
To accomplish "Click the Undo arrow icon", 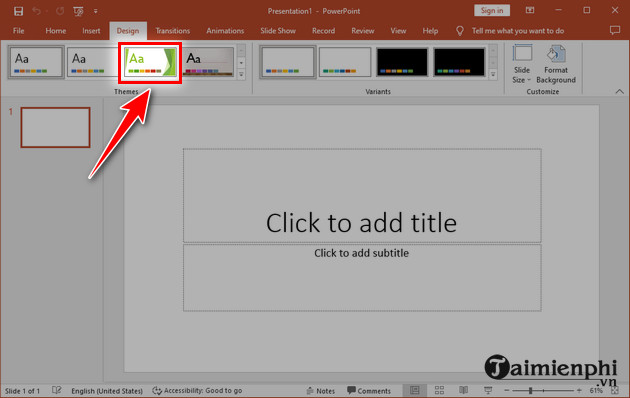I will coord(37,11).
